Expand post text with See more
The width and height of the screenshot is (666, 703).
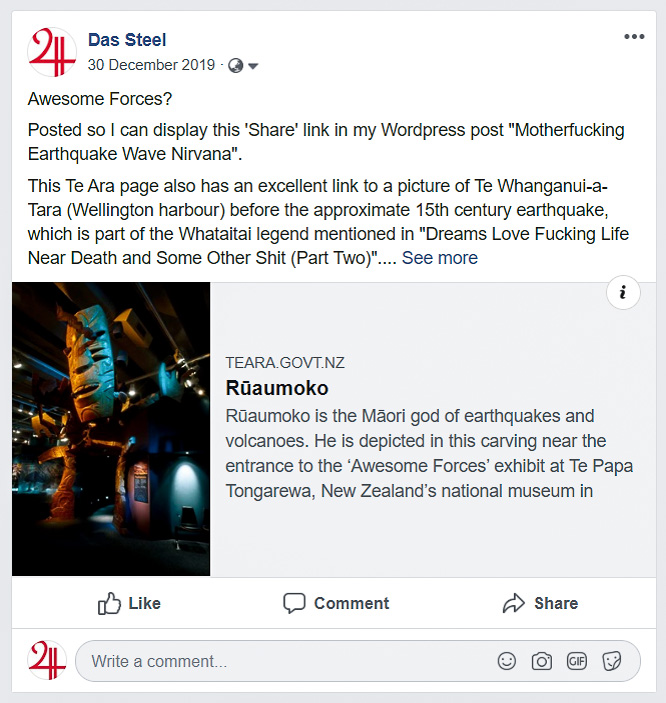[x=439, y=258]
